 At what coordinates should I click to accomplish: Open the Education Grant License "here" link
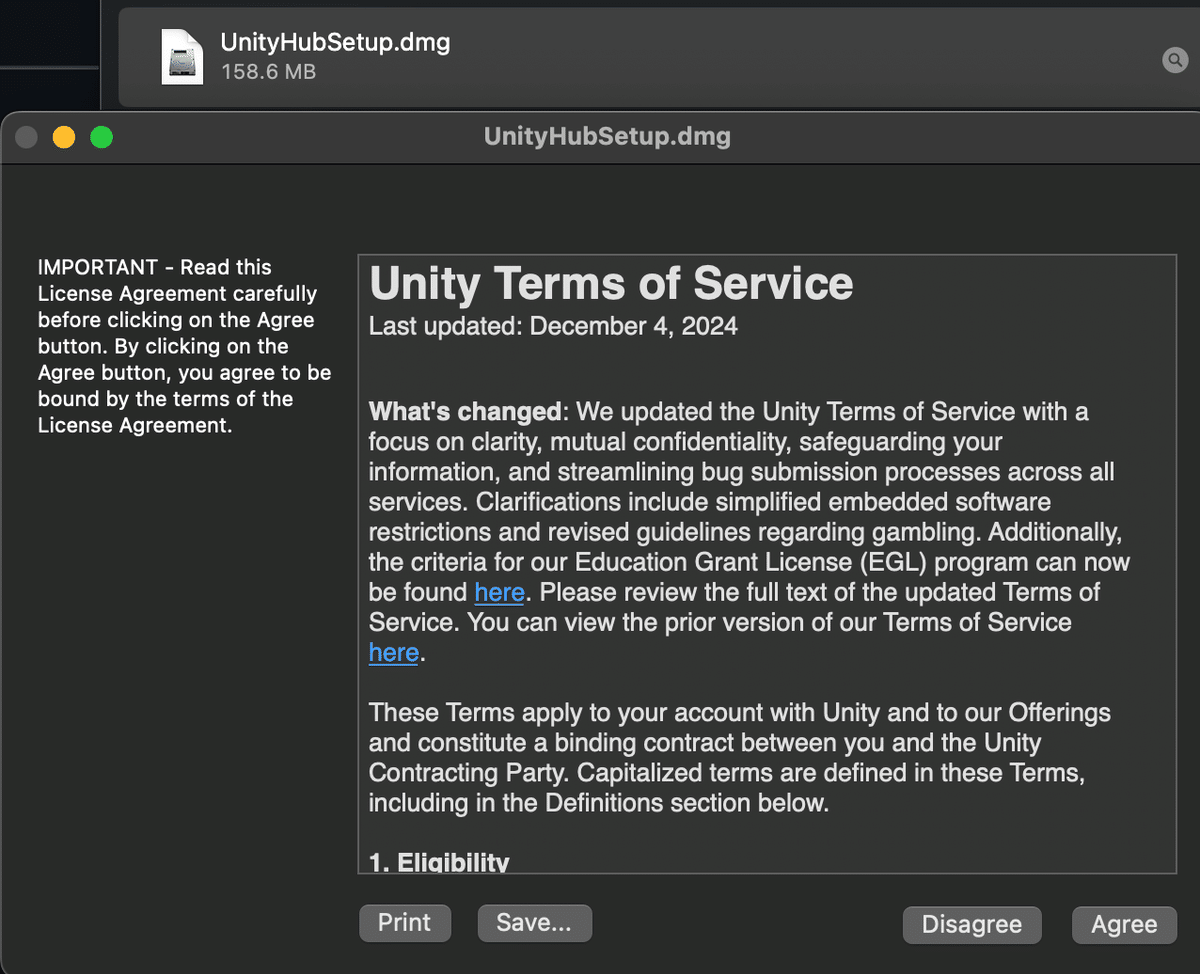tap(499, 592)
